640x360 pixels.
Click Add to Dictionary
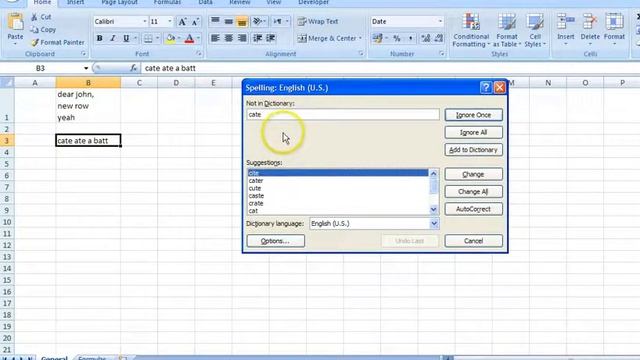click(x=473, y=150)
